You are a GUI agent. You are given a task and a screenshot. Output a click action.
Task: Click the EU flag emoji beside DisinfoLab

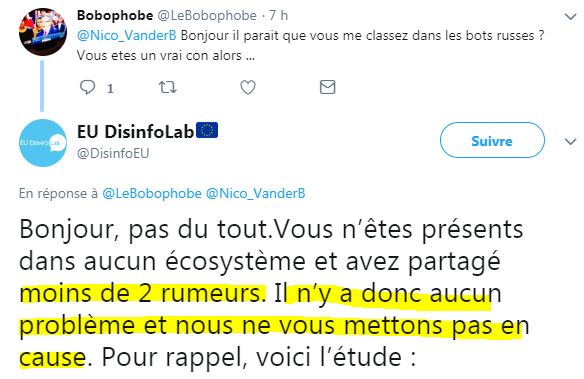pos(207,131)
